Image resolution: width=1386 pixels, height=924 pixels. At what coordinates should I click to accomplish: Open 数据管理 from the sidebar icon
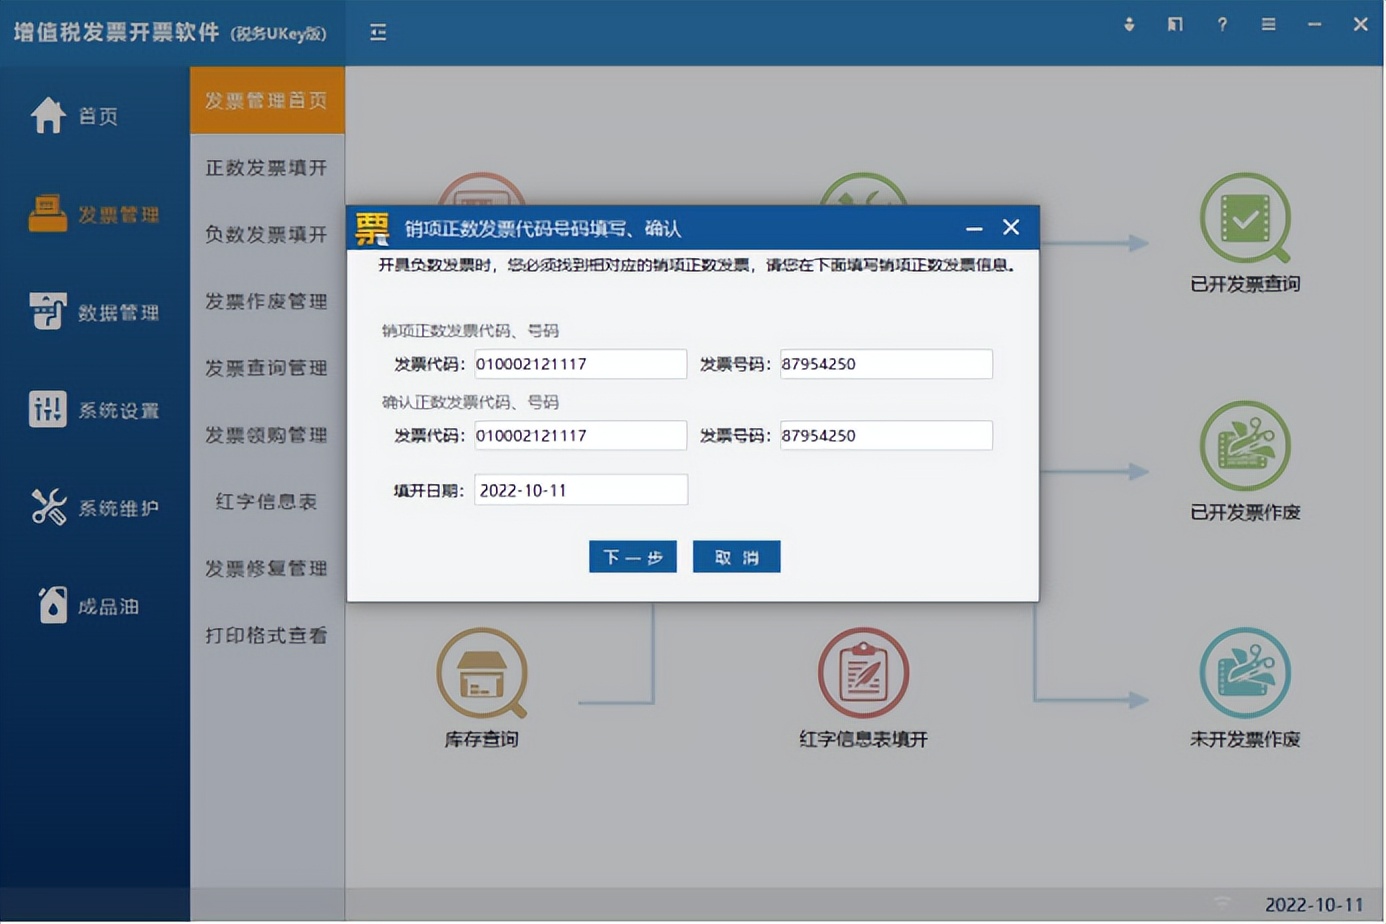click(47, 311)
